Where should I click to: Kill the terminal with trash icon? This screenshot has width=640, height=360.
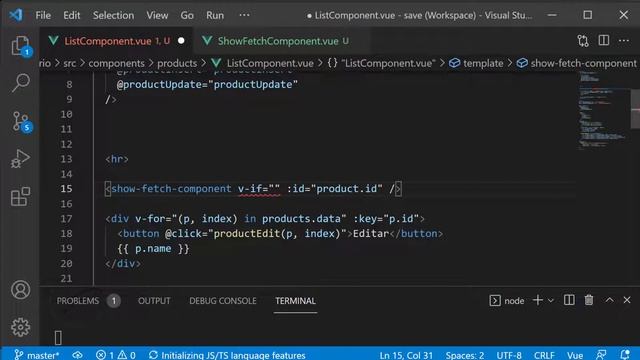pyautogui.click(x=589, y=300)
